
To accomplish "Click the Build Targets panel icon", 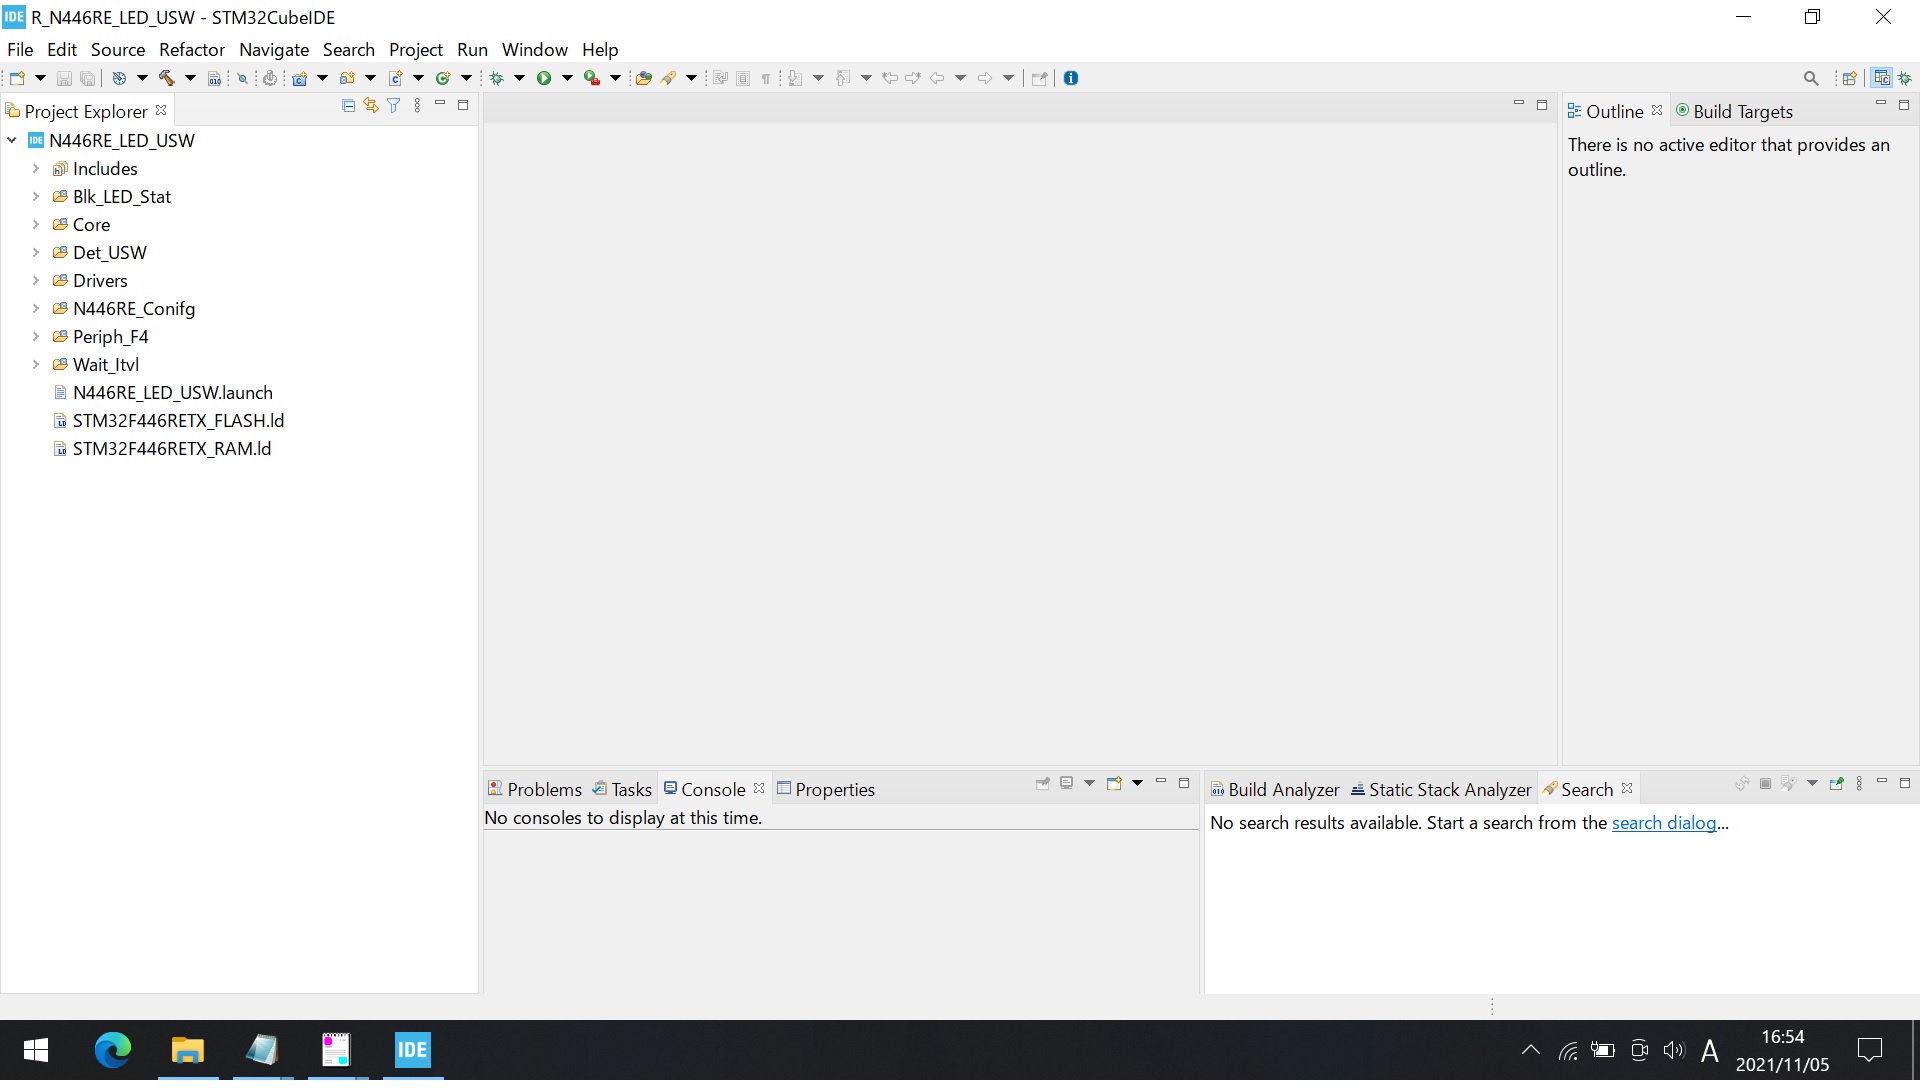I will [x=1683, y=109].
